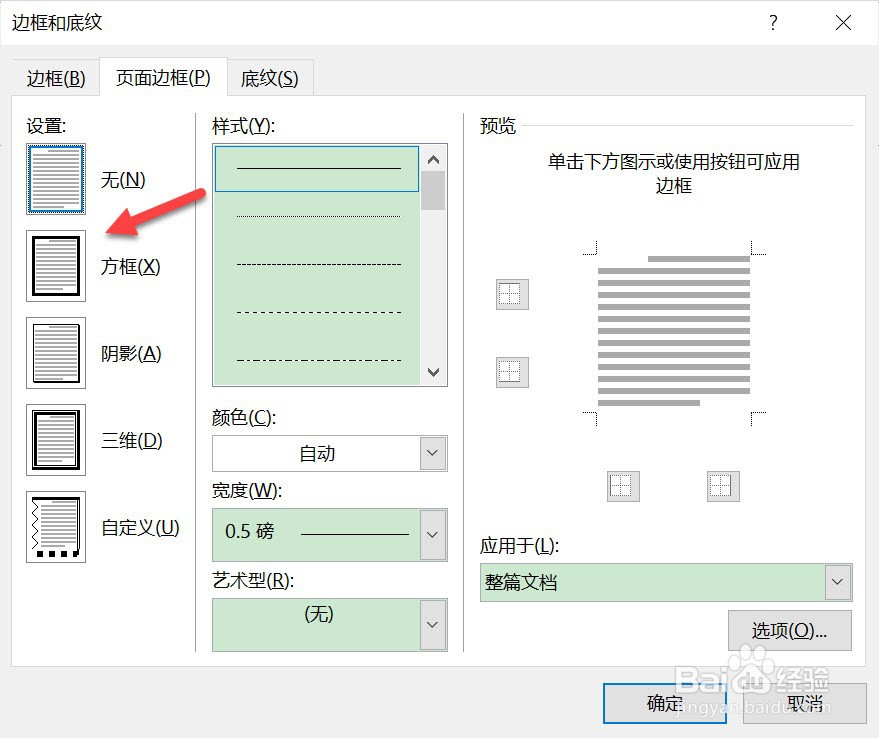Viewport: 879px width, 738px height.
Task: Pick the 阴影(A) shadow border setting icon
Action: (56, 353)
